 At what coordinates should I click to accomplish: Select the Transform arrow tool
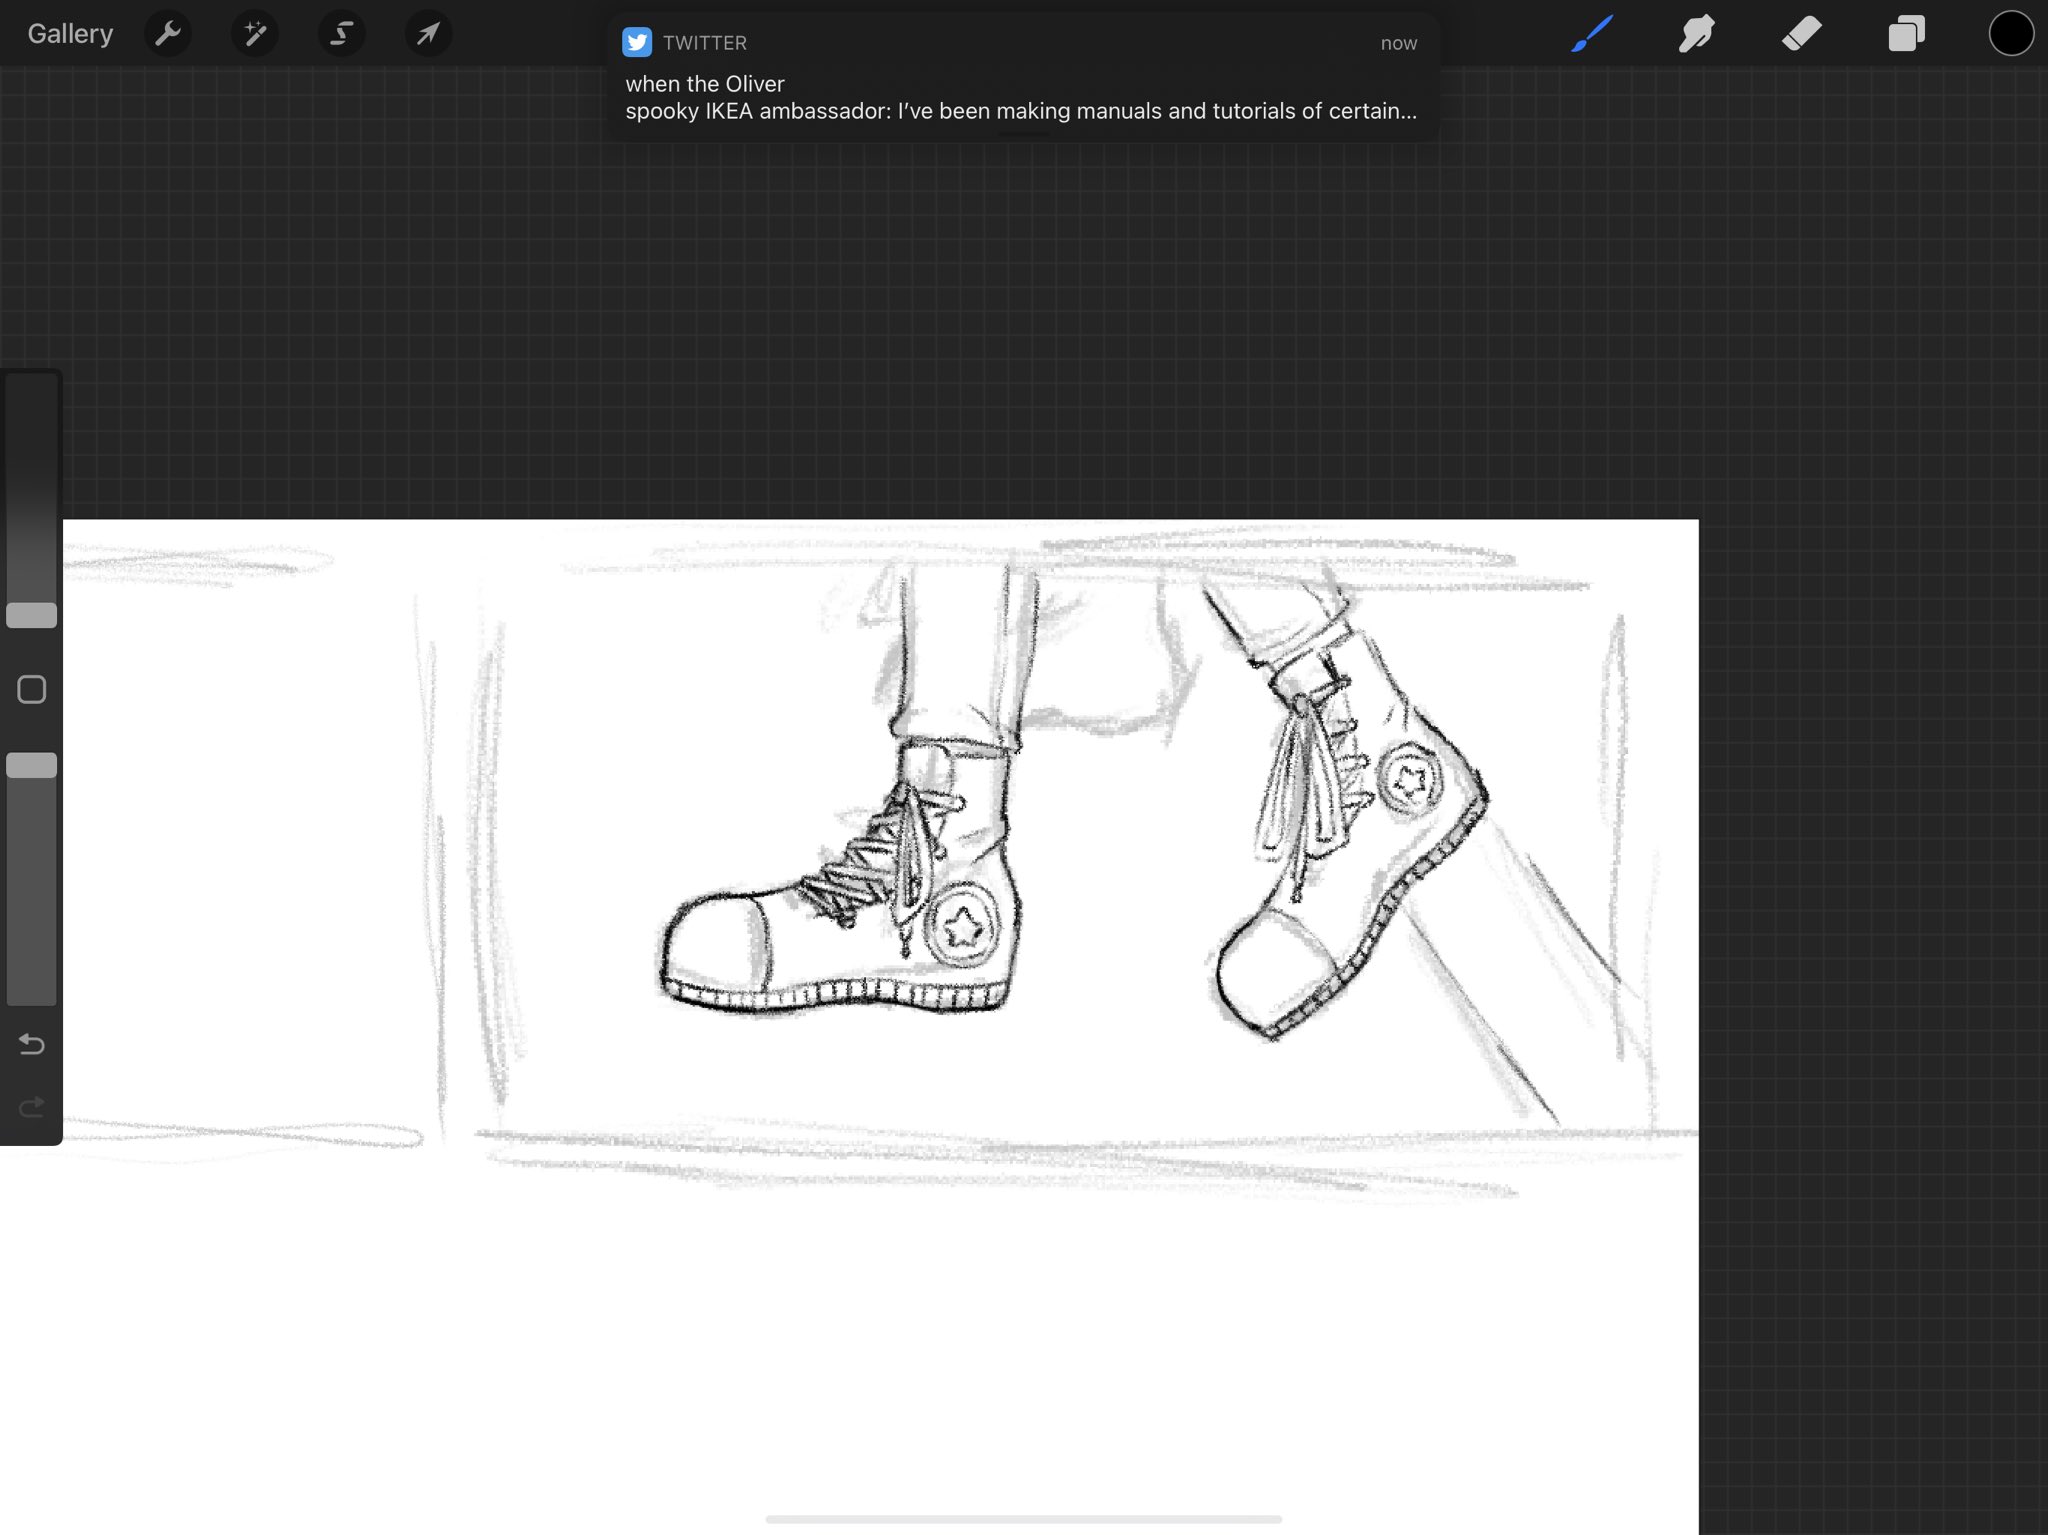tap(428, 34)
